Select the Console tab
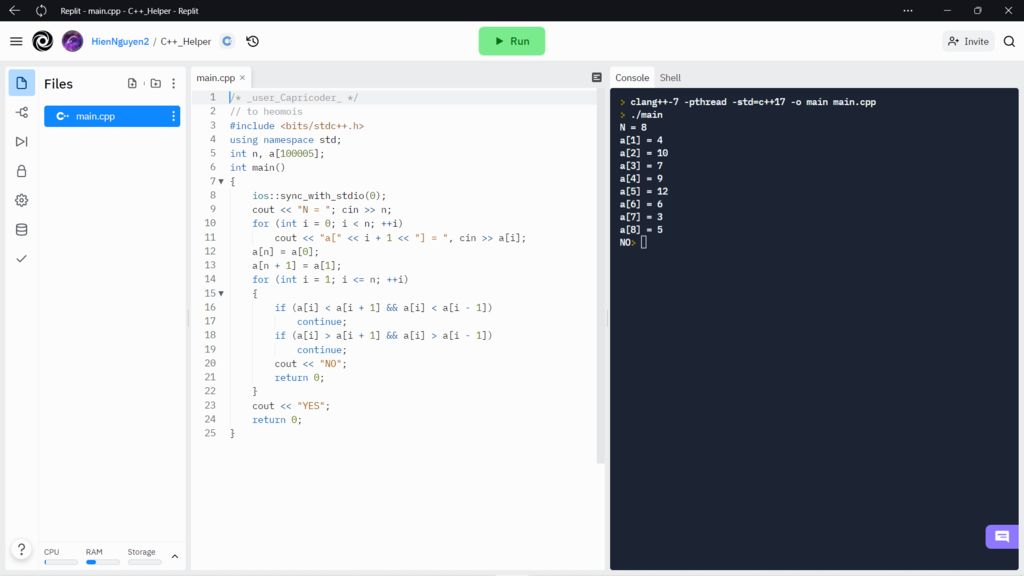Image resolution: width=1024 pixels, height=576 pixels. pyautogui.click(x=632, y=78)
